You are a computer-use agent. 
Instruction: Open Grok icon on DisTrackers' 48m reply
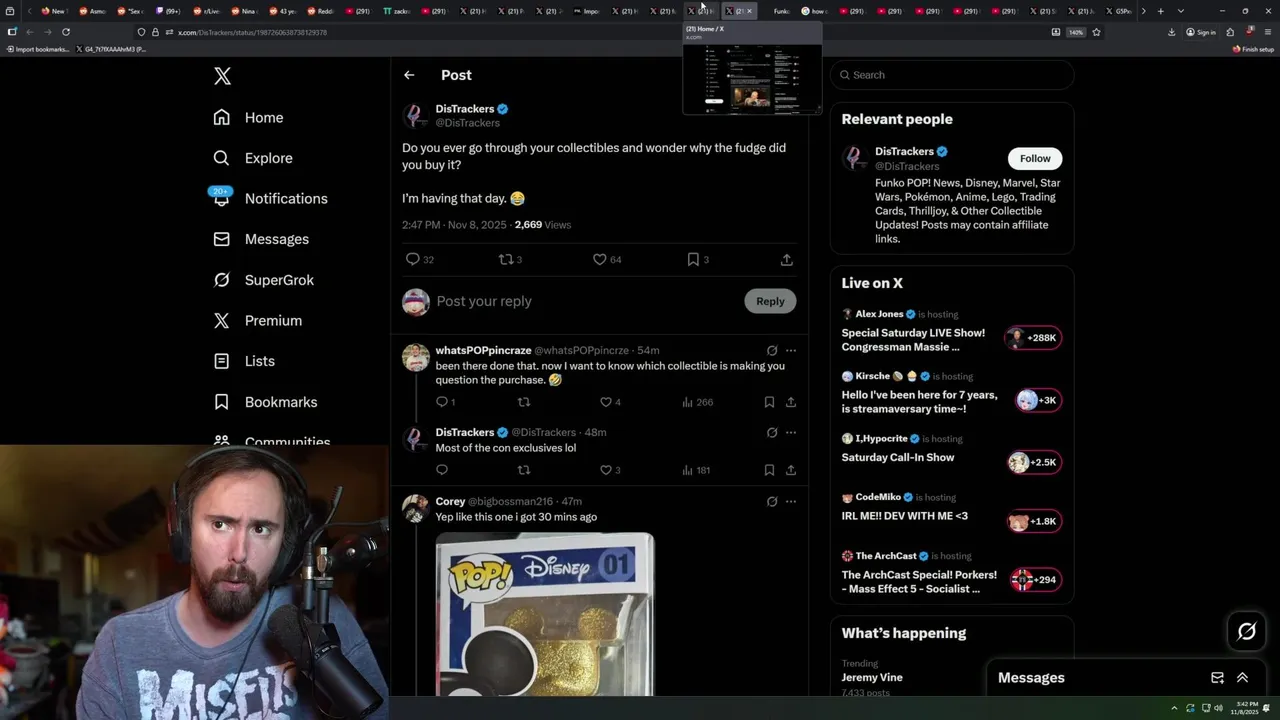click(x=772, y=432)
